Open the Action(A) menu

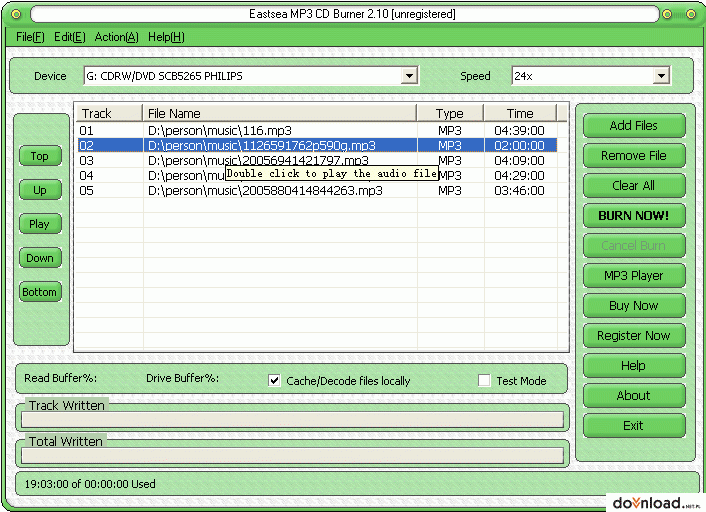pyautogui.click(x=117, y=37)
